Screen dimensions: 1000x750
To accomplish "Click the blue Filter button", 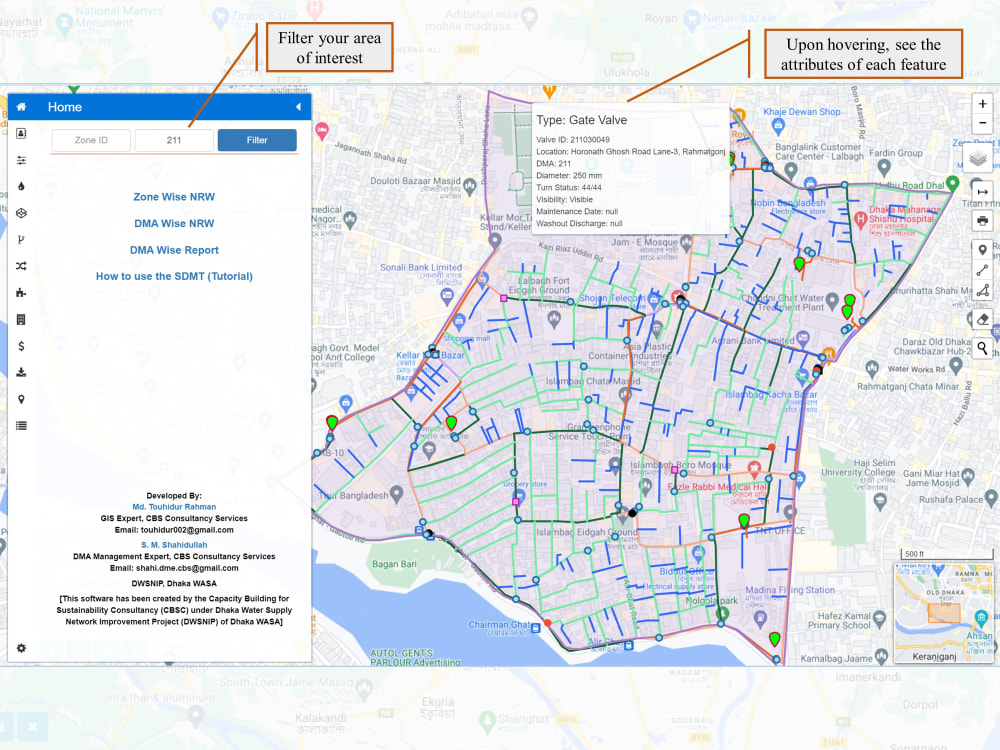I will (x=257, y=140).
